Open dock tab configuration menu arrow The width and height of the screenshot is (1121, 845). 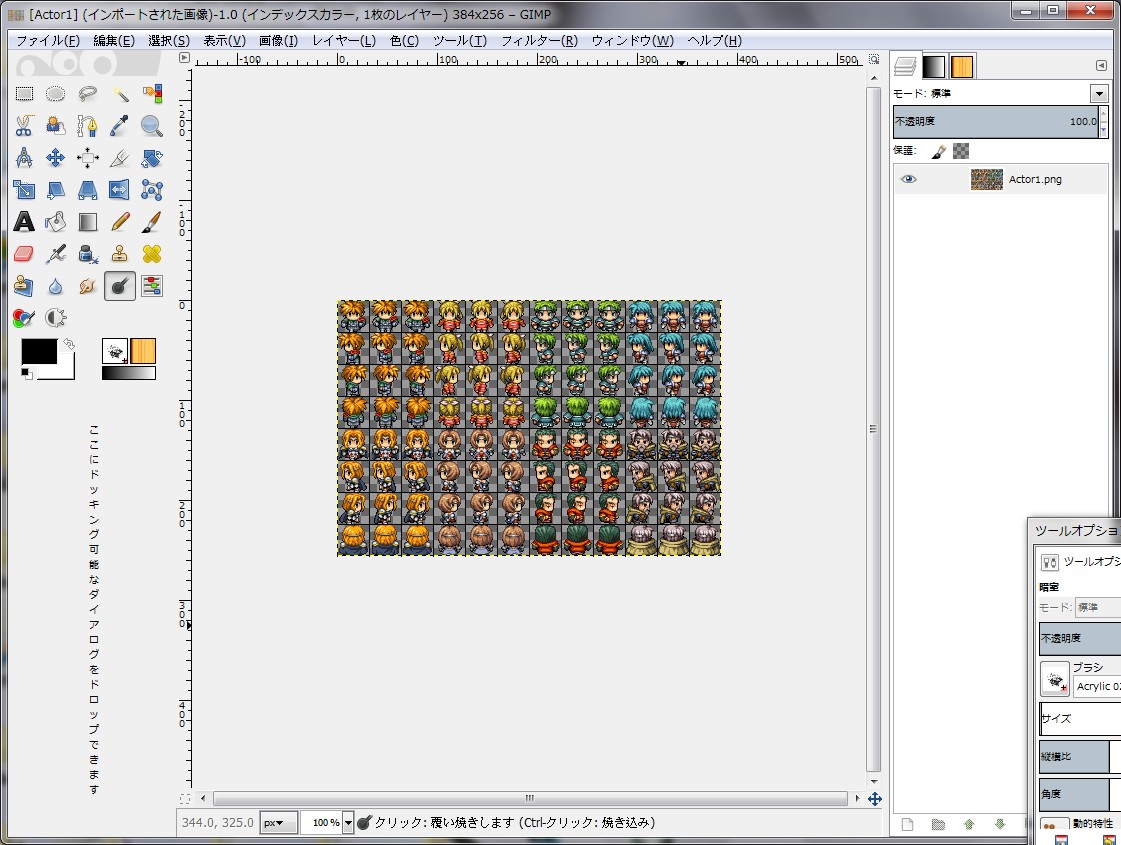(x=1101, y=66)
